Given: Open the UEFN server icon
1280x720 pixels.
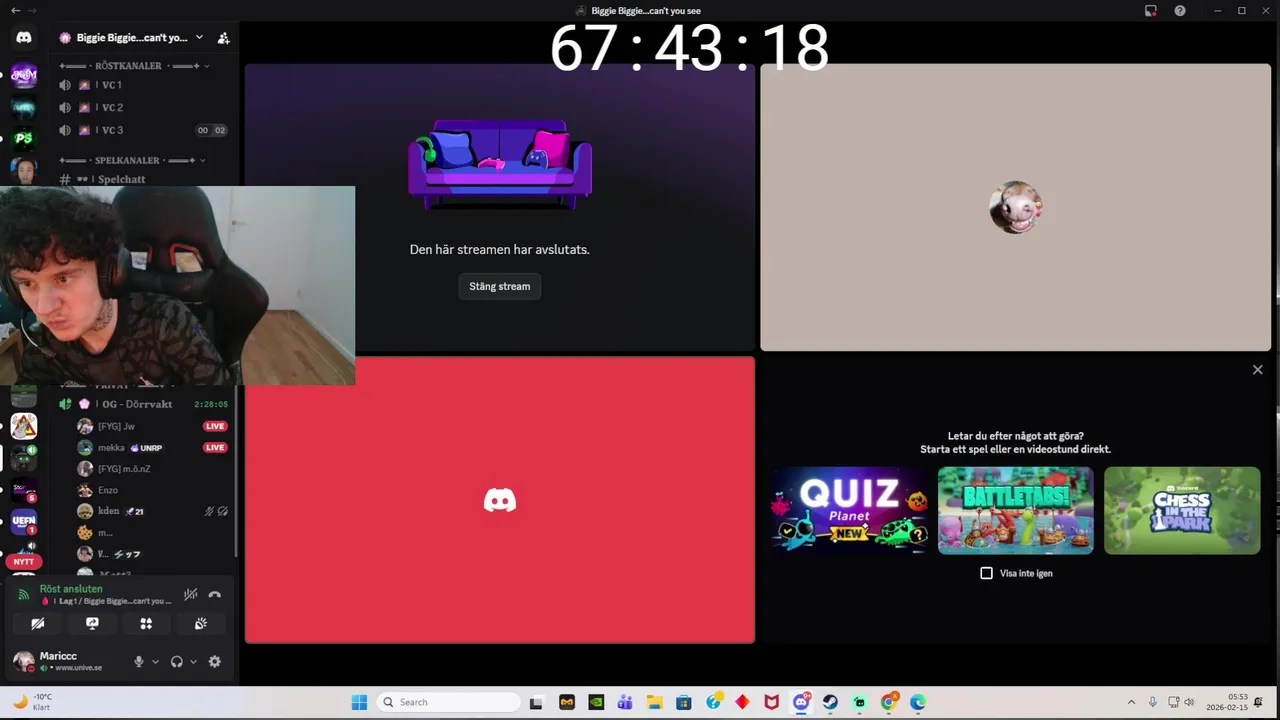Looking at the screenshot, I should [24, 522].
